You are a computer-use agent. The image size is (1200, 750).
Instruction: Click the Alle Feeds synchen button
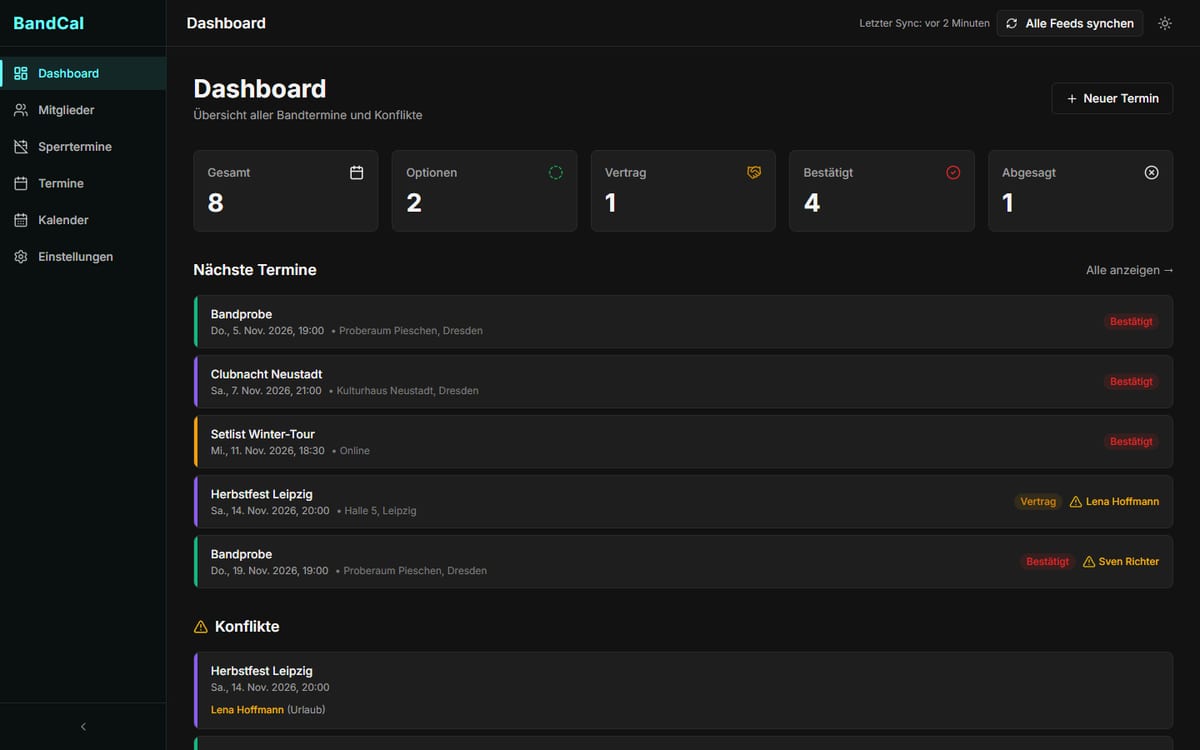click(x=1070, y=23)
